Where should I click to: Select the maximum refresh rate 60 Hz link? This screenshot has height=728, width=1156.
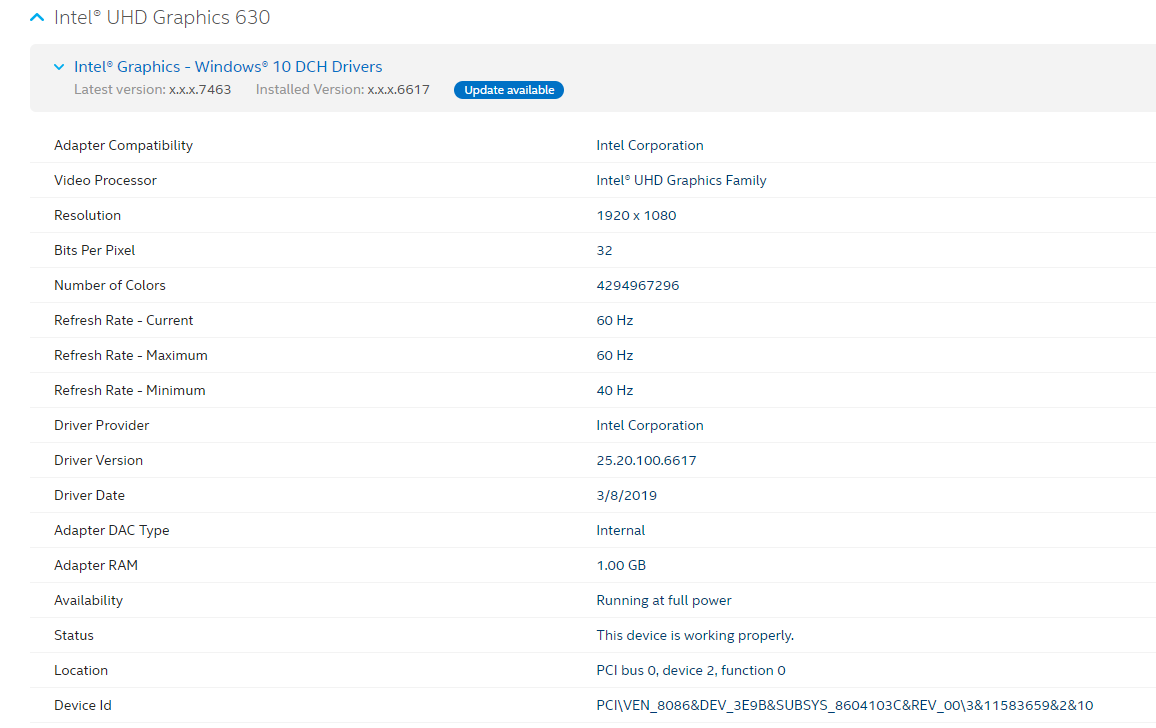pyautogui.click(x=614, y=355)
